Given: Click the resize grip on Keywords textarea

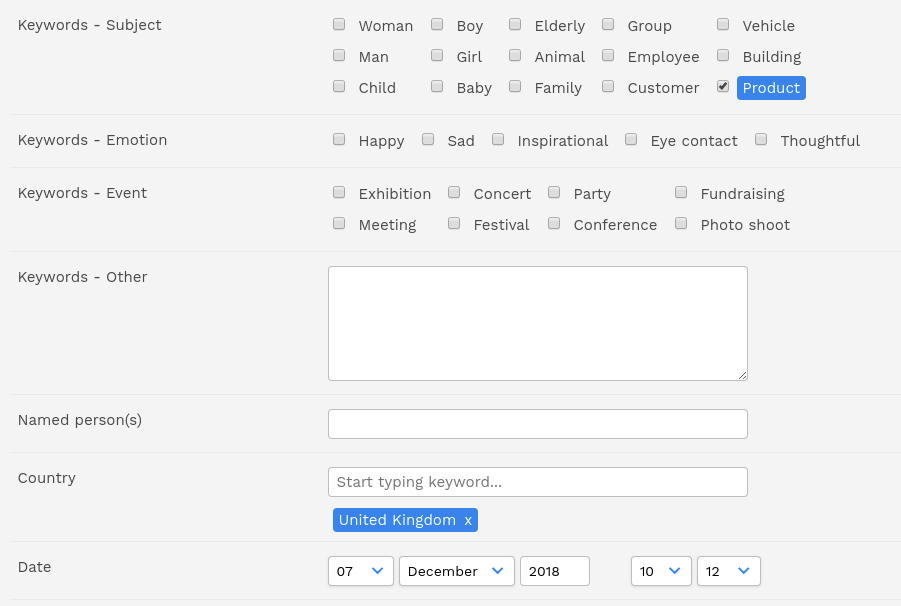Looking at the screenshot, I should pos(742,375).
